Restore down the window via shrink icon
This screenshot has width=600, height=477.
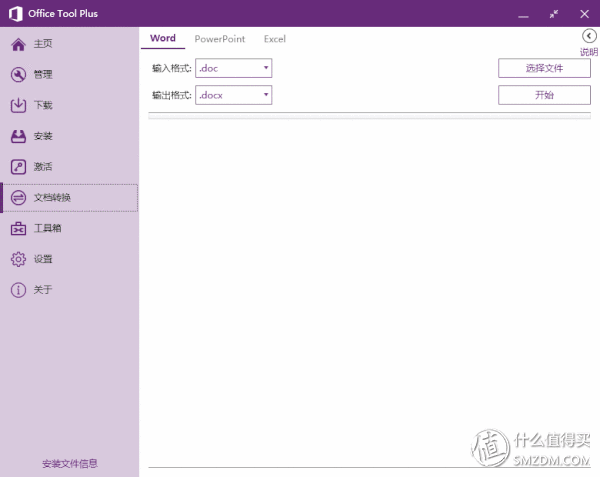coord(554,14)
